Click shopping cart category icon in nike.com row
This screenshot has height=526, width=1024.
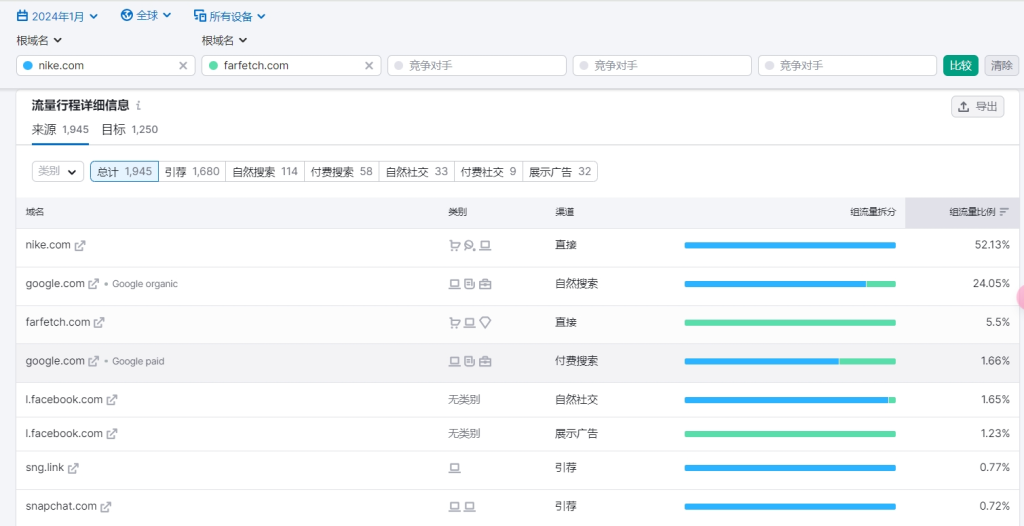click(x=455, y=246)
